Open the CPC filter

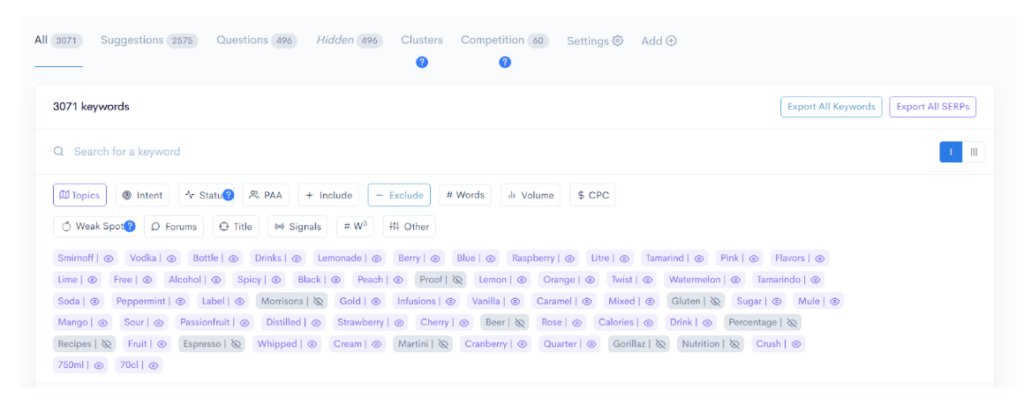[592, 195]
